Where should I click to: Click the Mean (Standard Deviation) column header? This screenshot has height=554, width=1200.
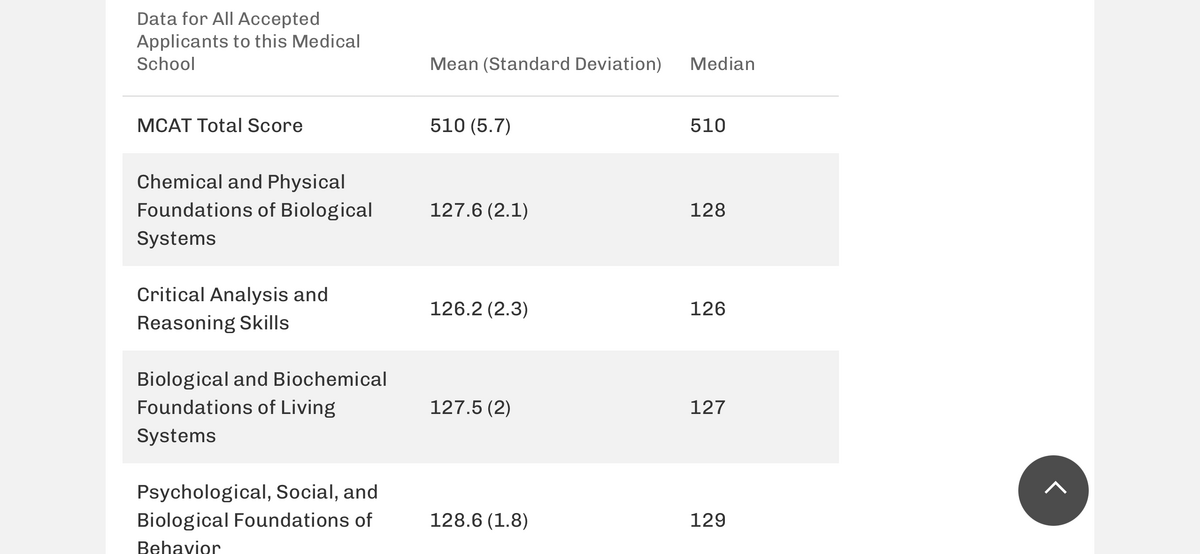[545, 64]
